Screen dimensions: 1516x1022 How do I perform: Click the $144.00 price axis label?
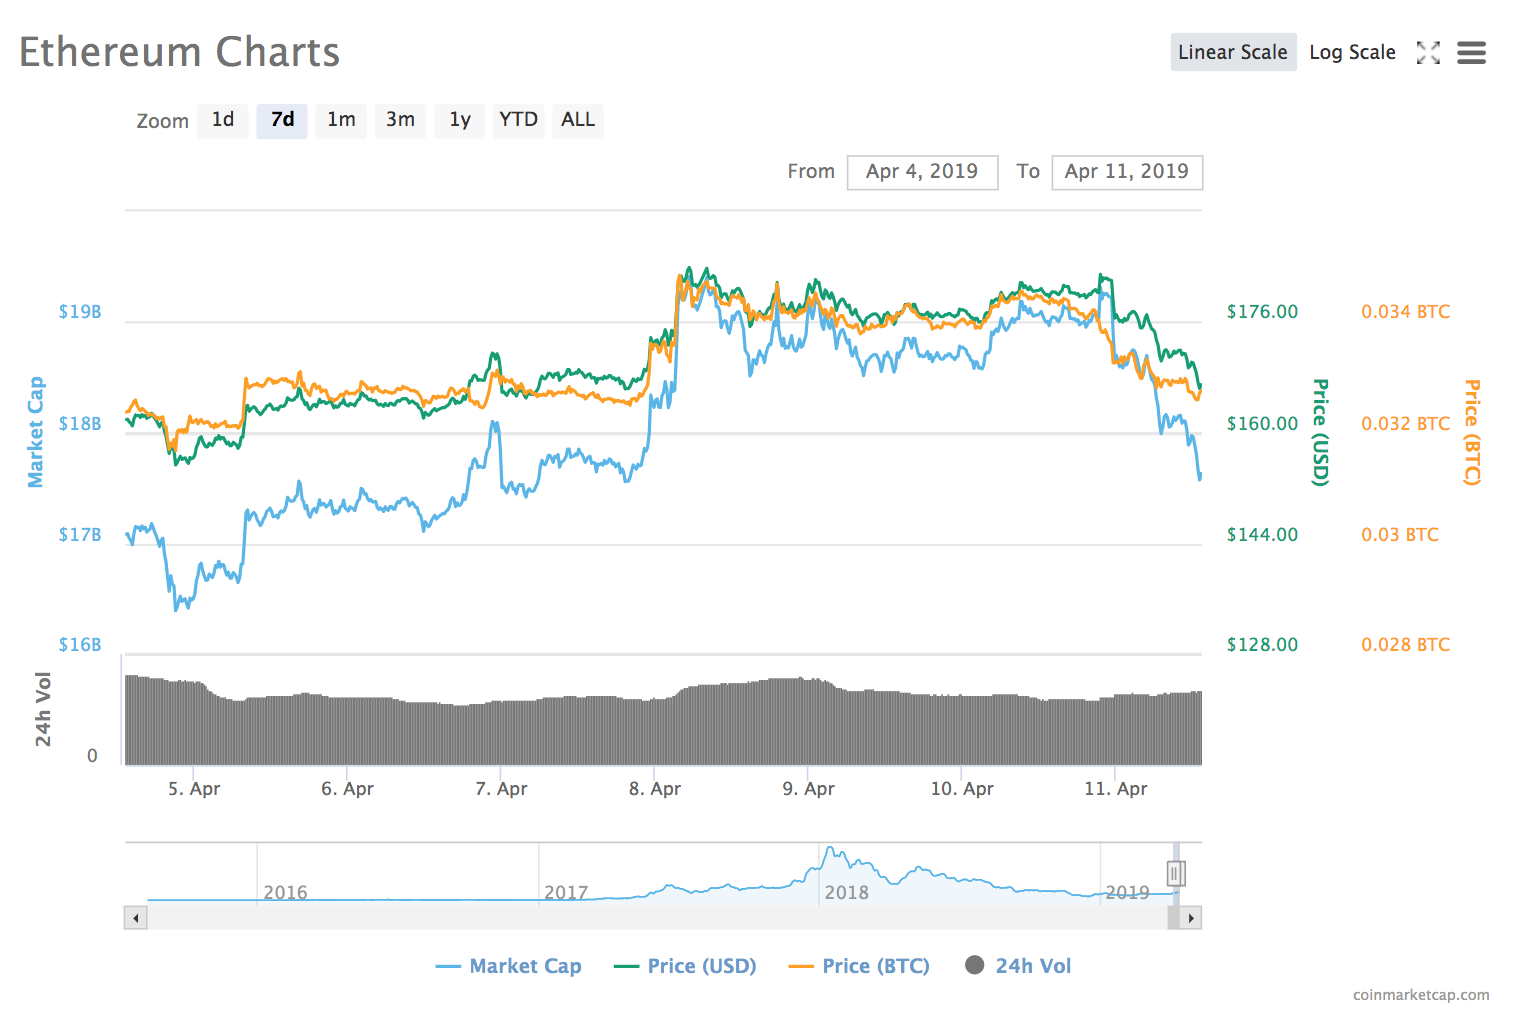click(x=1262, y=535)
